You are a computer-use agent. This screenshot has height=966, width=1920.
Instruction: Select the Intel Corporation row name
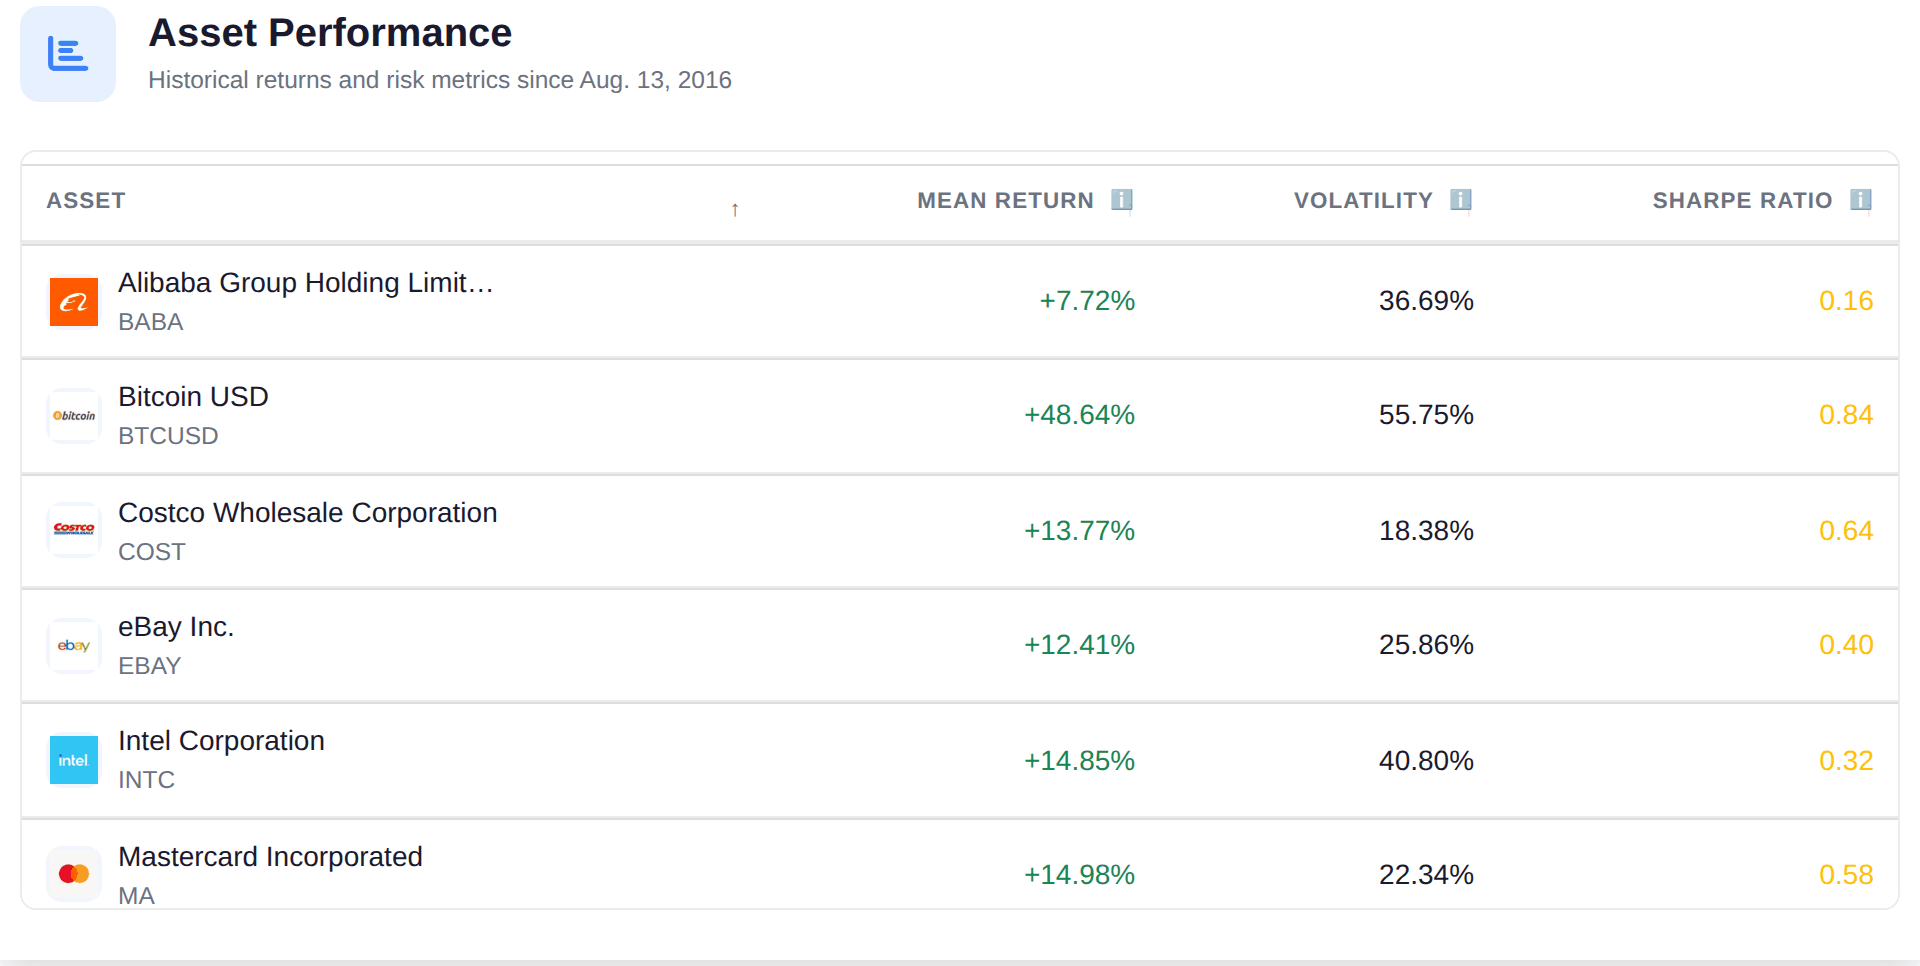[221, 741]
